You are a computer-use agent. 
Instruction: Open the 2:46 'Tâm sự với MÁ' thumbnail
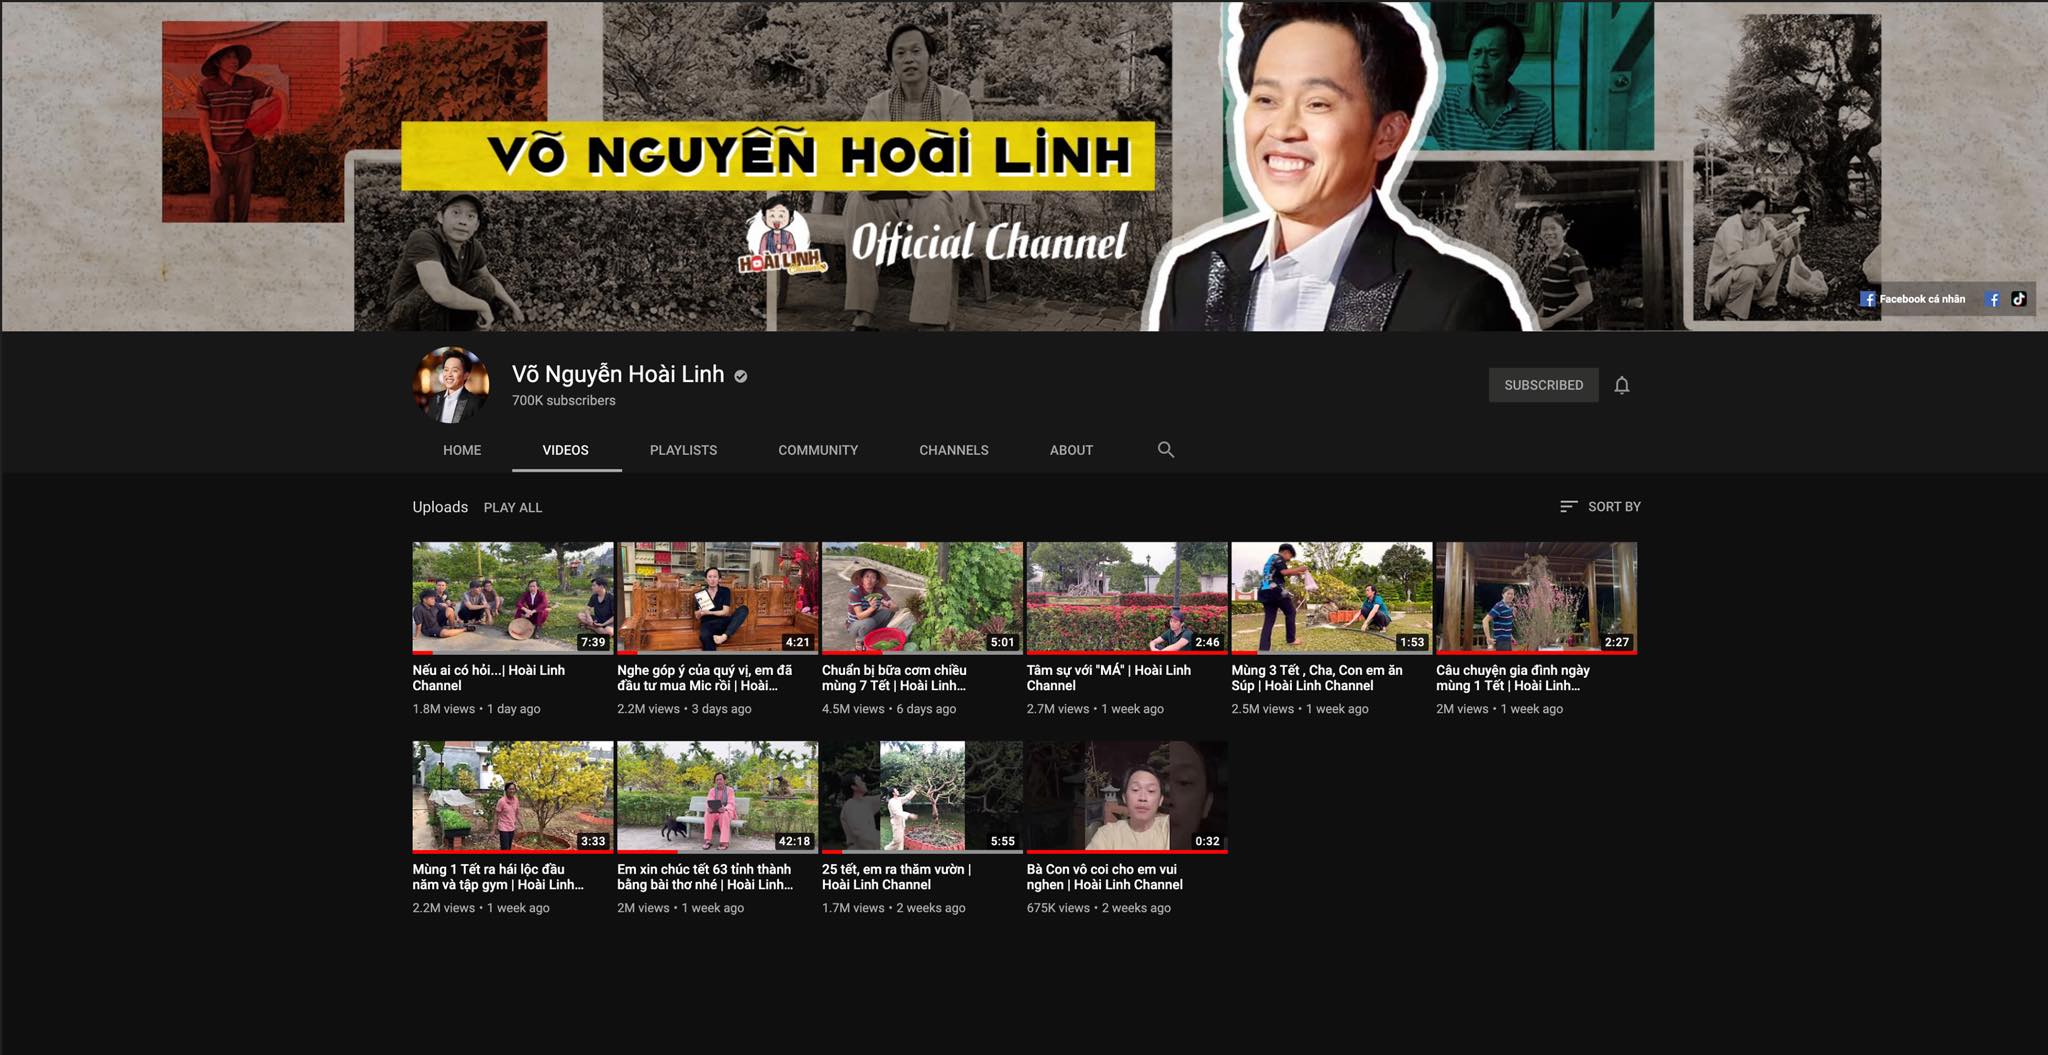tap(1127, 598)
